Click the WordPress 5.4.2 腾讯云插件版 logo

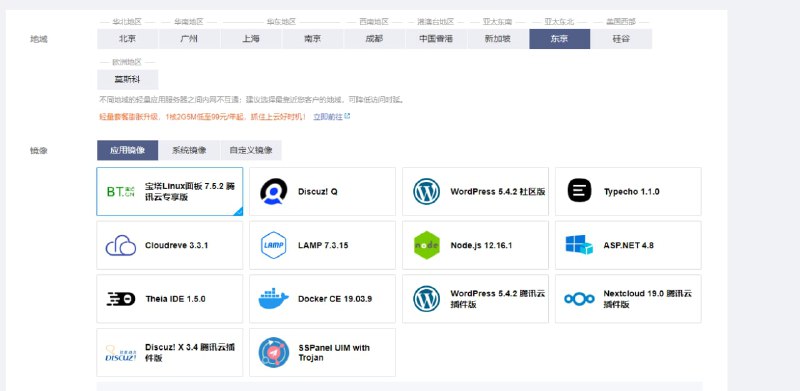(427, 299)
